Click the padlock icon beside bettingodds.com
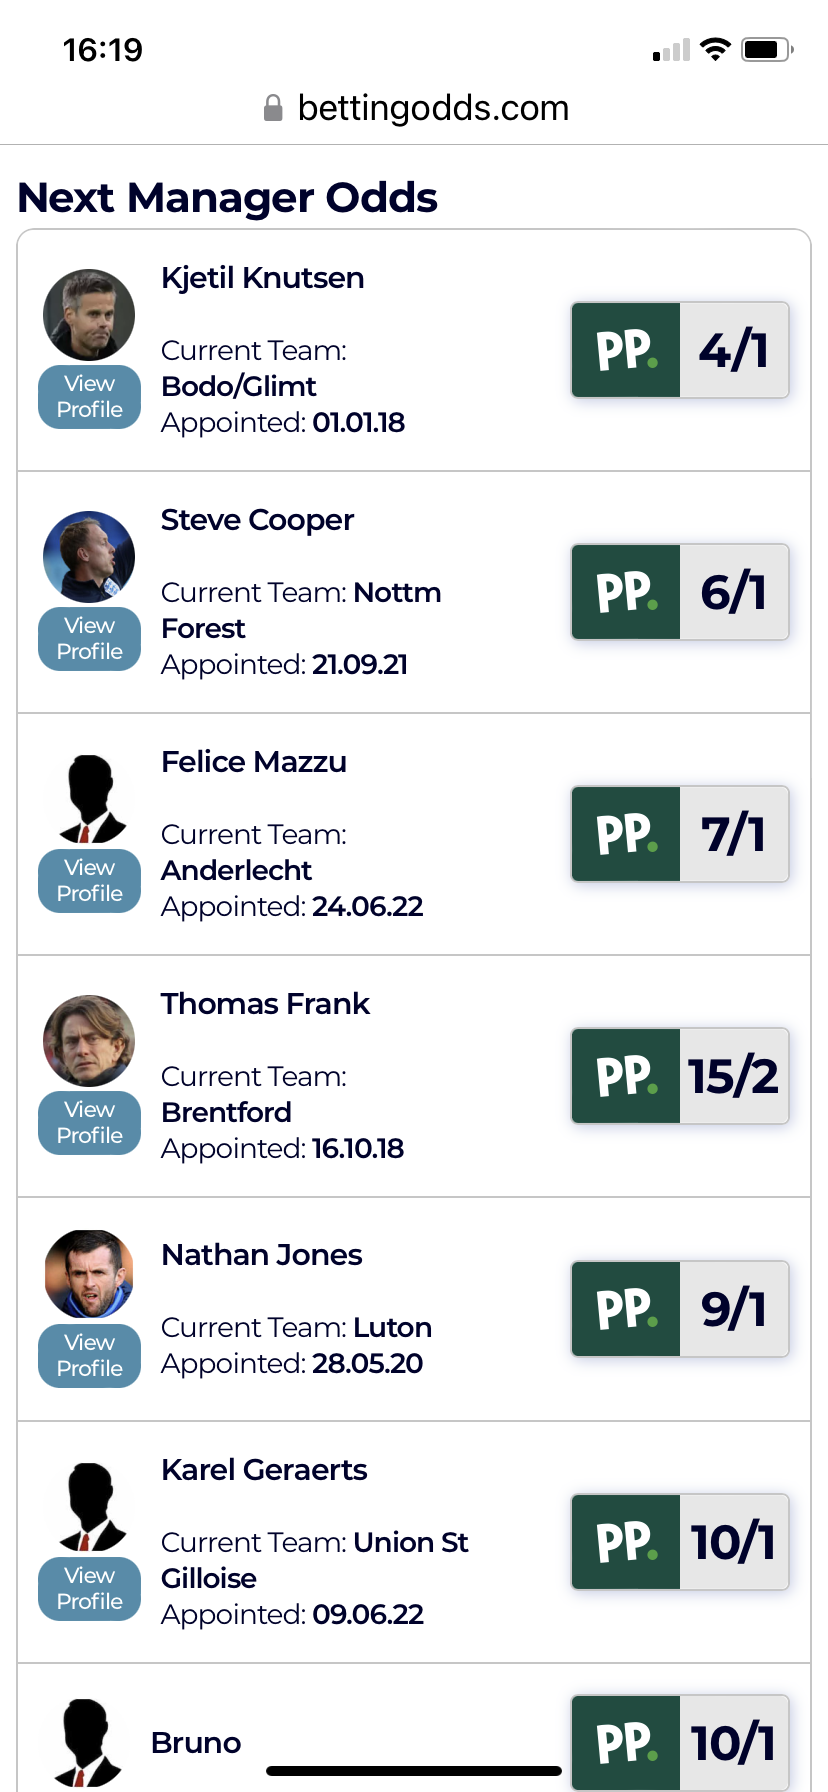 pyautogui.click(x=273, y=108)
